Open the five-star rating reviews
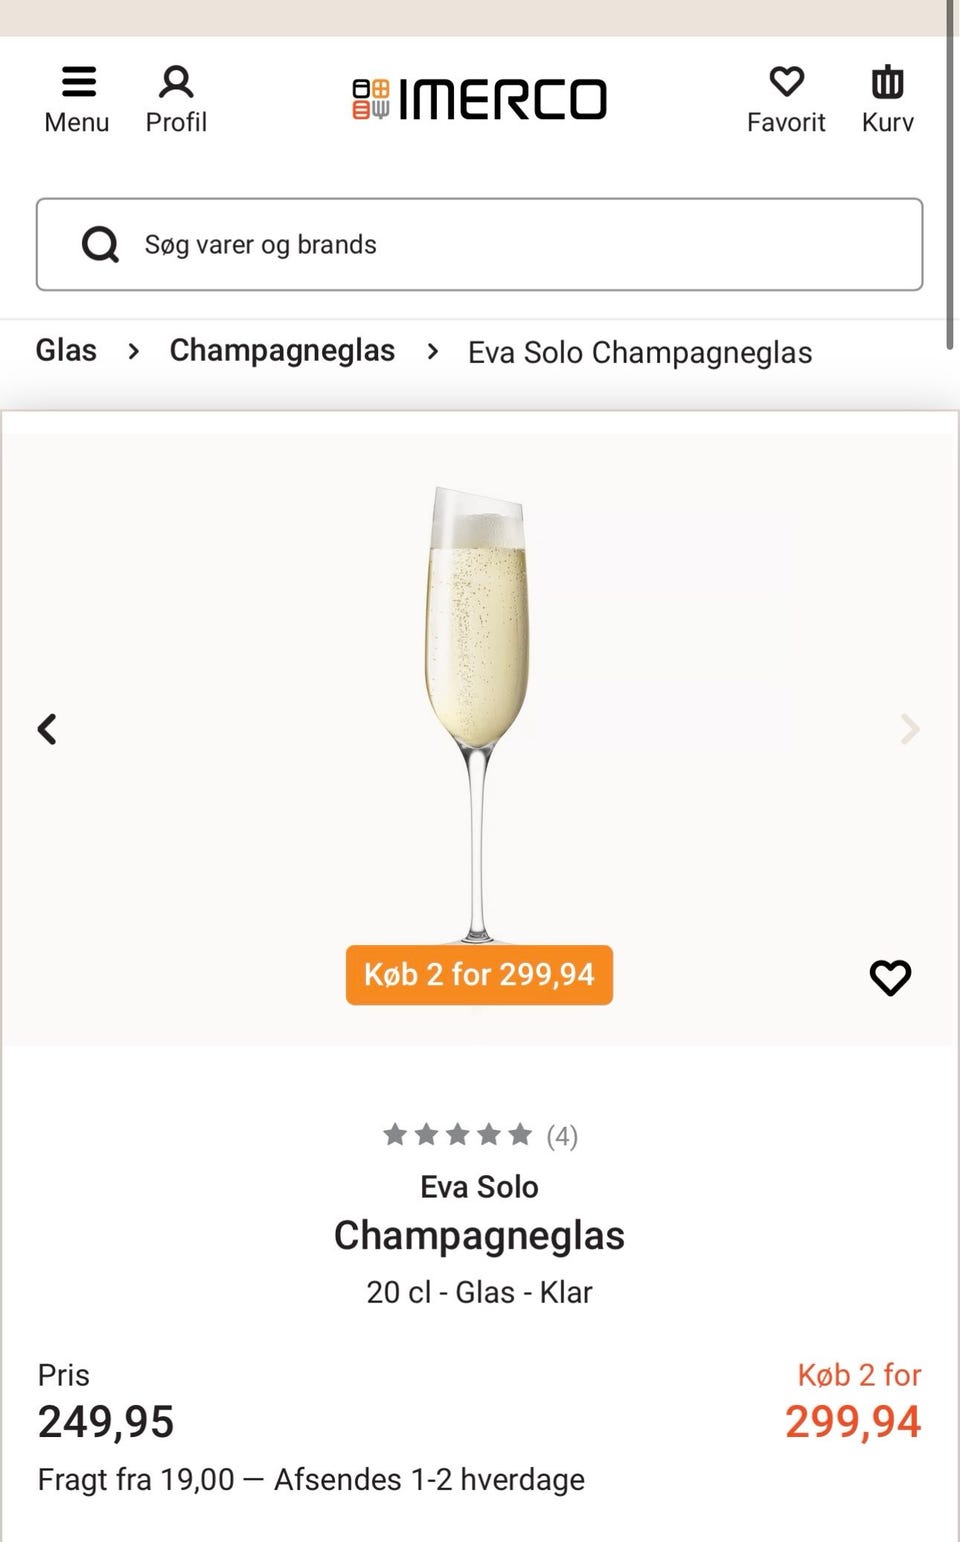Viewport: 960px width, 1542px height. [x=480, y=1135]
